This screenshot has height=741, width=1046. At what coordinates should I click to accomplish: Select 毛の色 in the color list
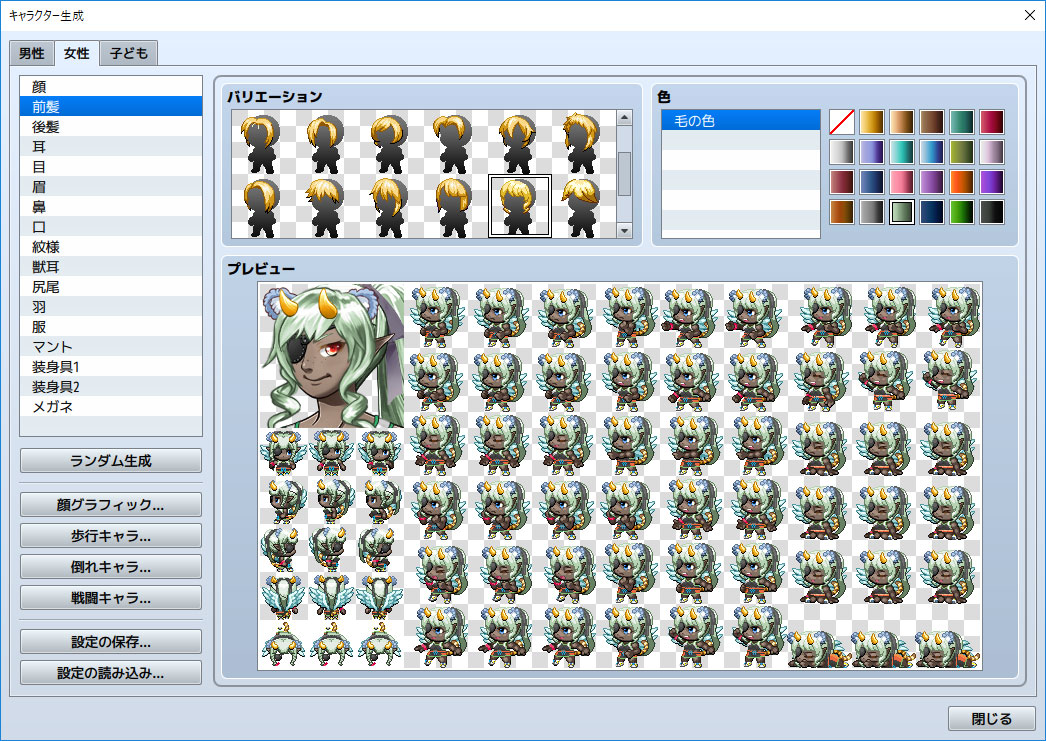pos(740,120)
